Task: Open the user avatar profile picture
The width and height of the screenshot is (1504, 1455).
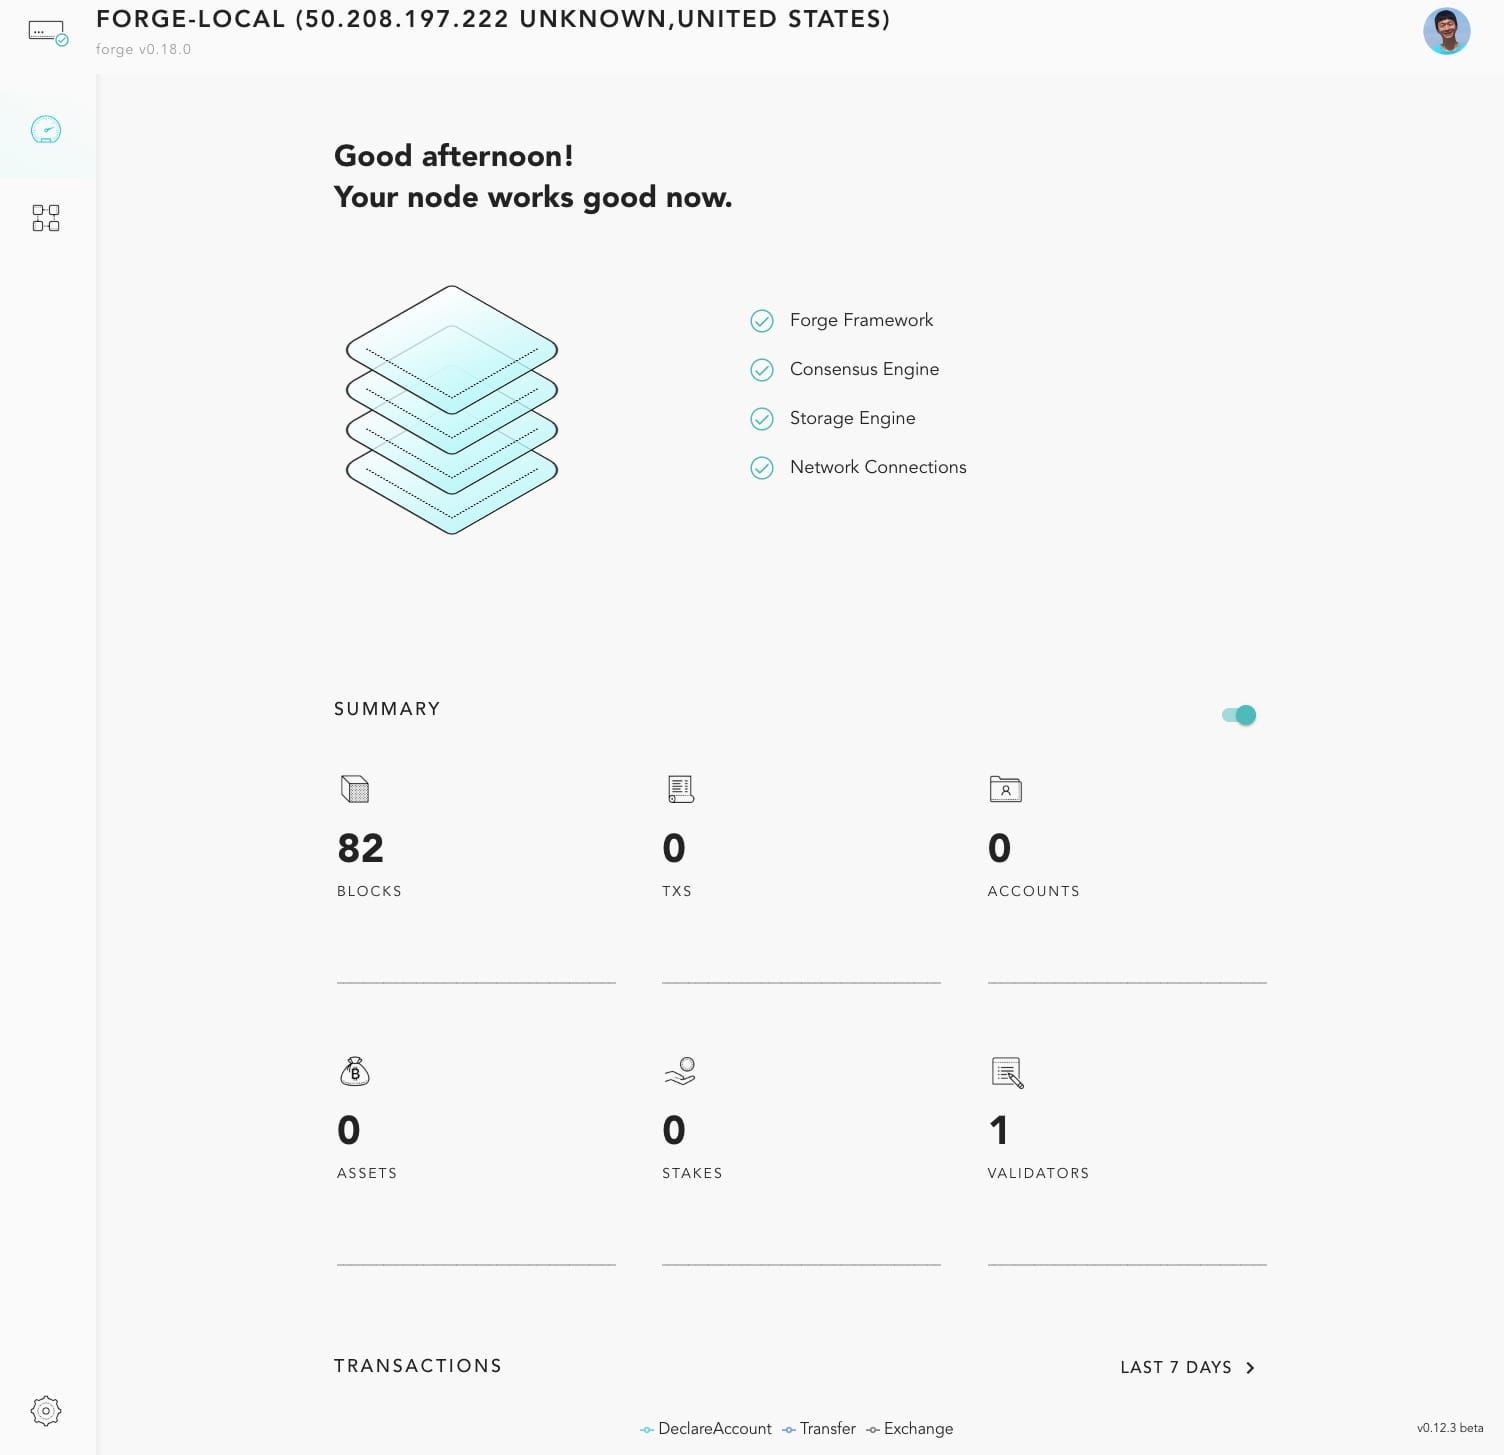Action: pos(1446,31)
